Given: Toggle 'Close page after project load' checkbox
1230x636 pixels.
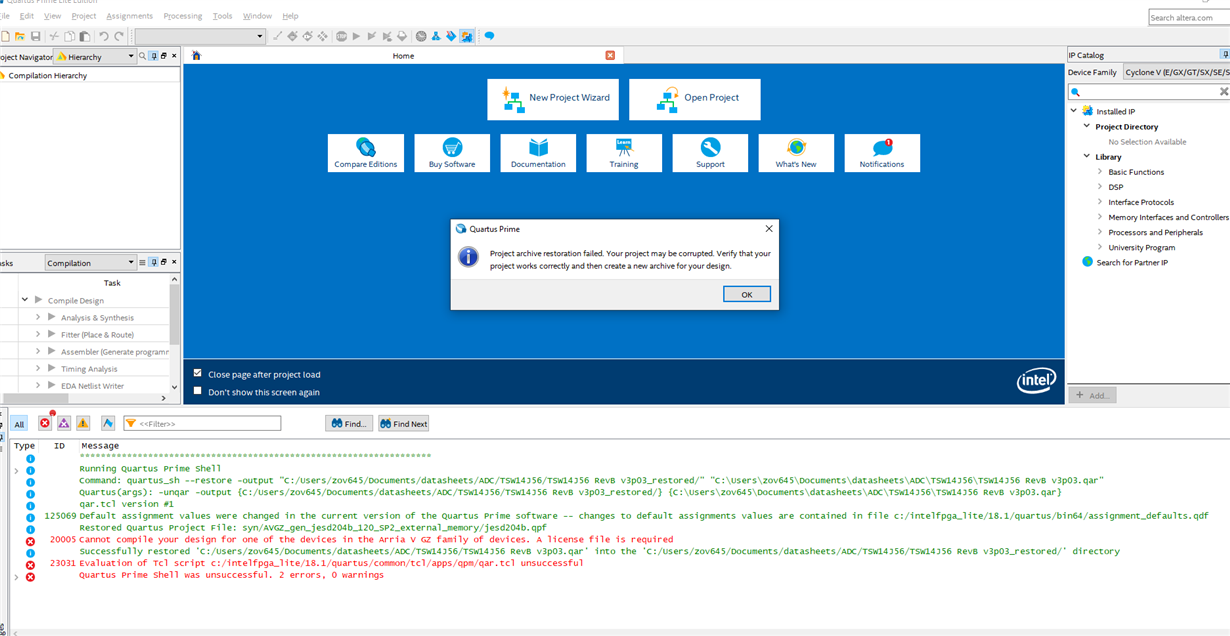Looking at the screenshot, I should point(198,374).
